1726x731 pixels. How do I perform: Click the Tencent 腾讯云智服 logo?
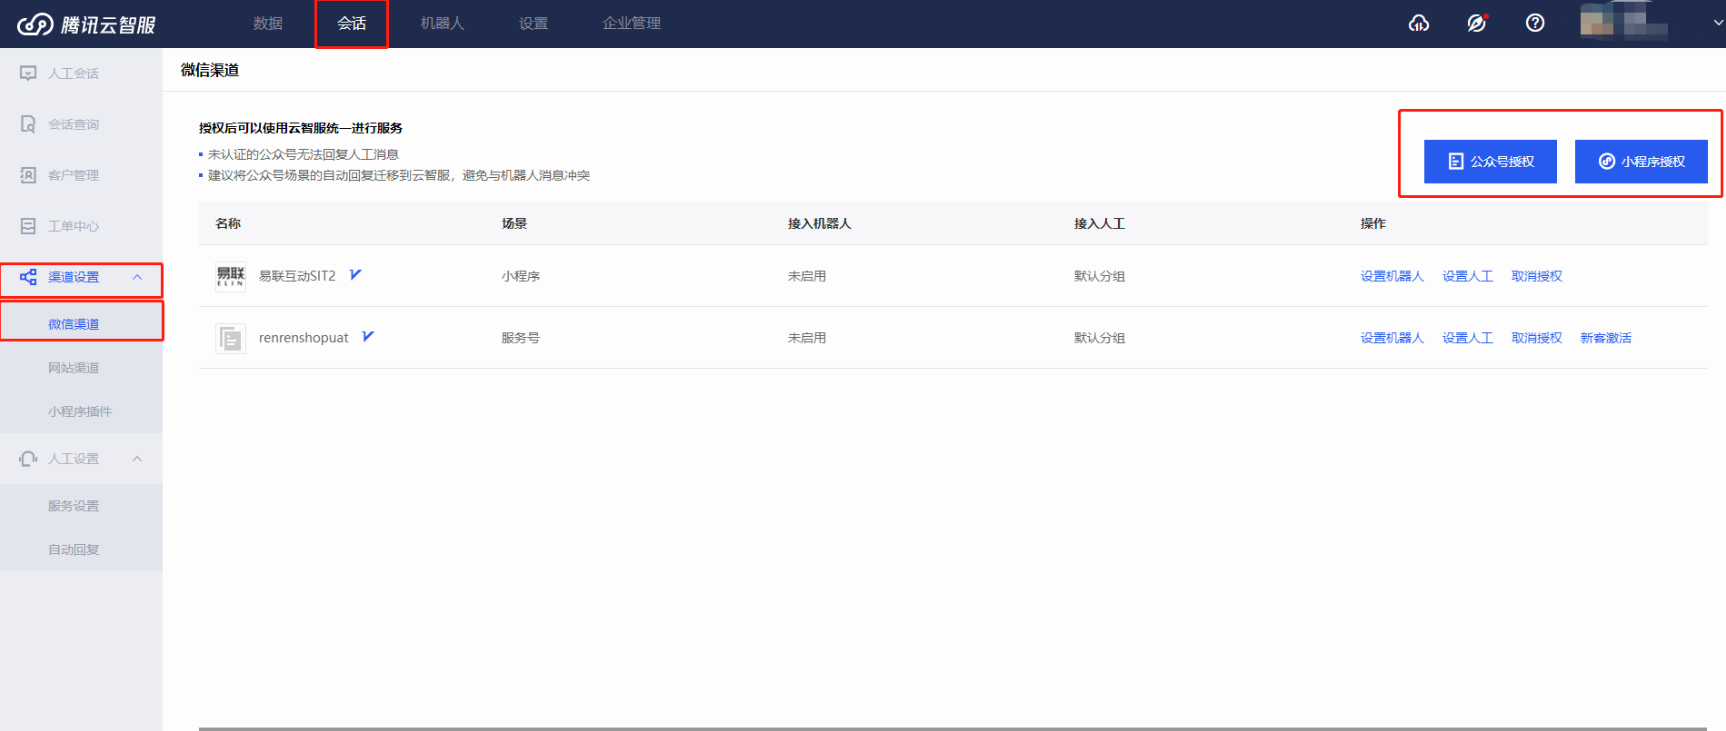point(87,24)
